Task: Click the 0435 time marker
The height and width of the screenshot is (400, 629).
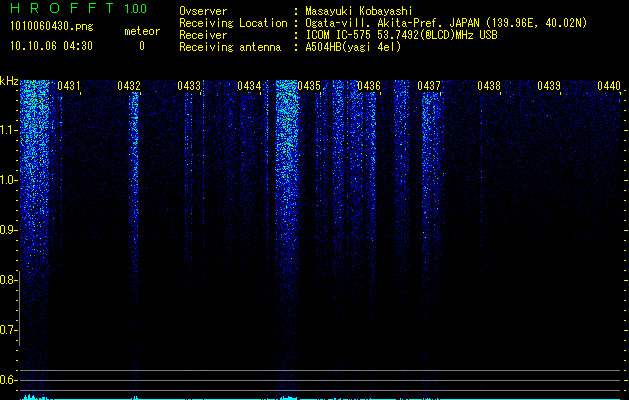Action: point(309,86)
